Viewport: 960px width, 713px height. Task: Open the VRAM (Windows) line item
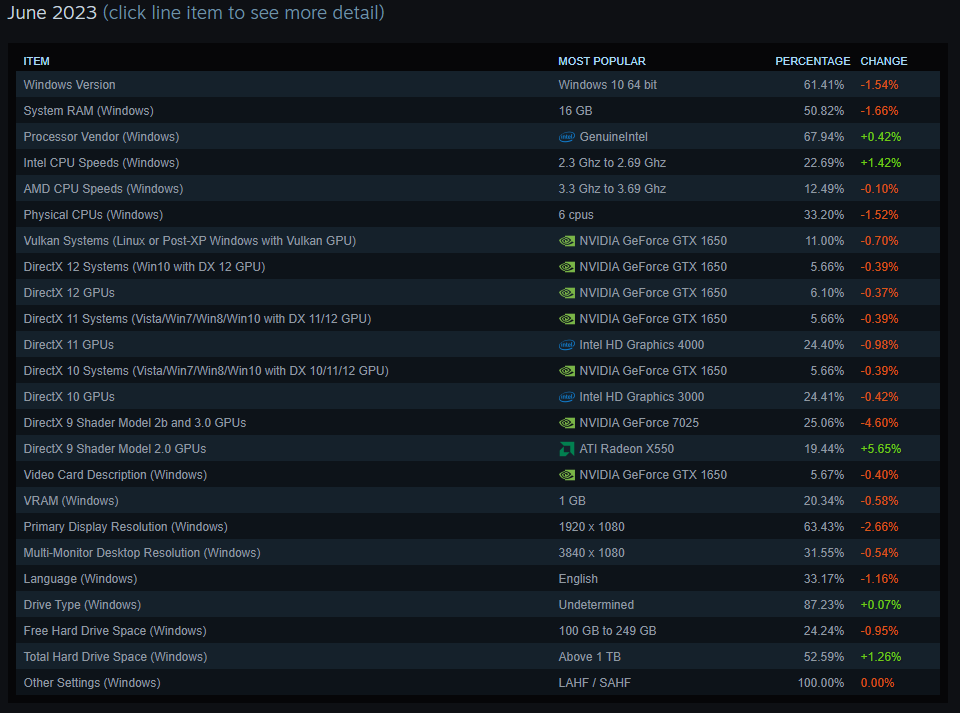click(x=478, y=501)
